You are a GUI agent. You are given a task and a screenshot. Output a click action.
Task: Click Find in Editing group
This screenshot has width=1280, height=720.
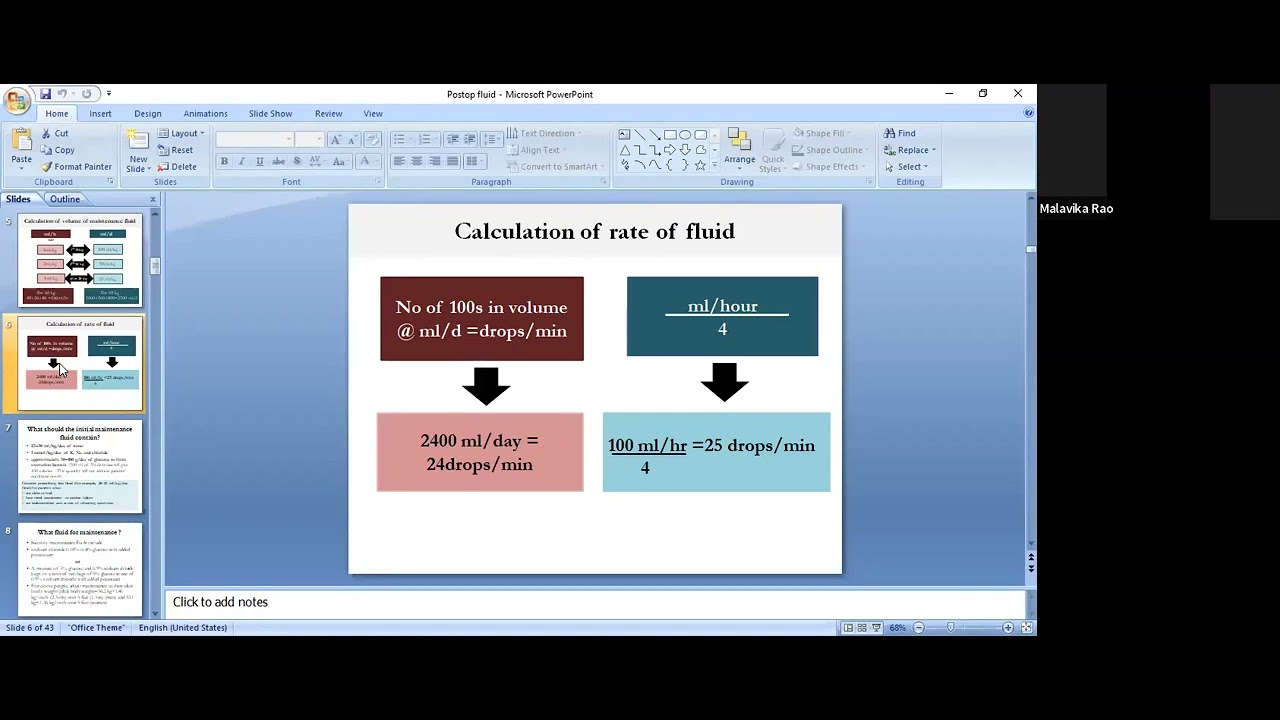pos(899,133)
